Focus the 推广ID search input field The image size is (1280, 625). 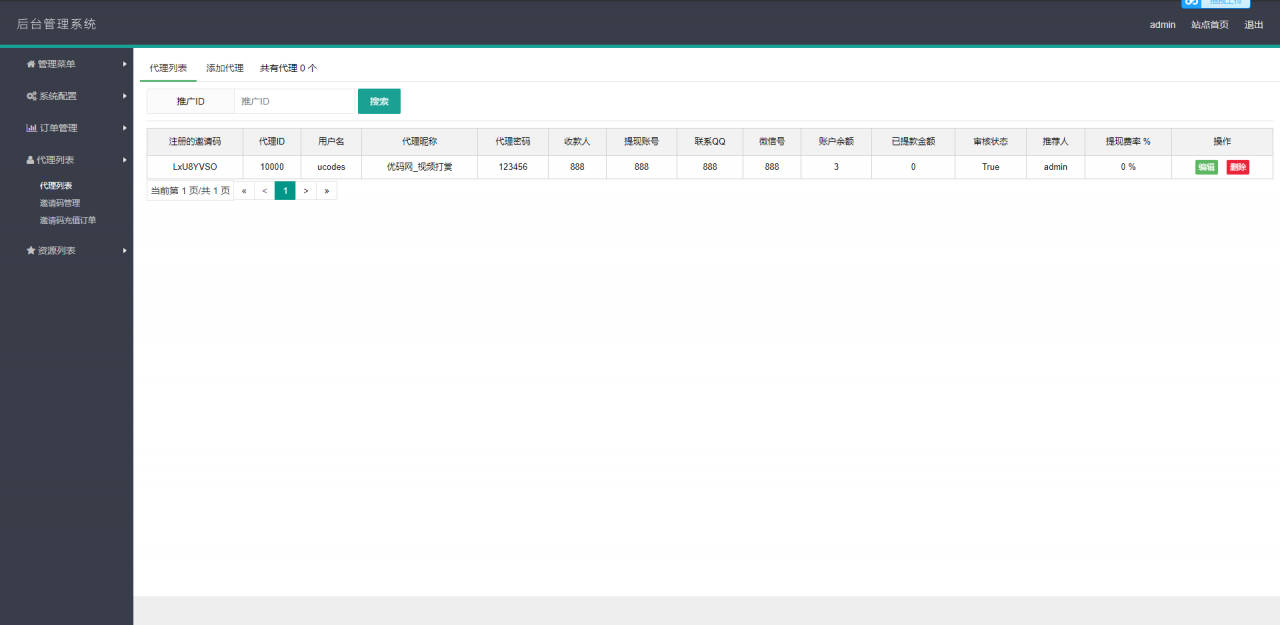pyautogui.click(x=295, y=101)
